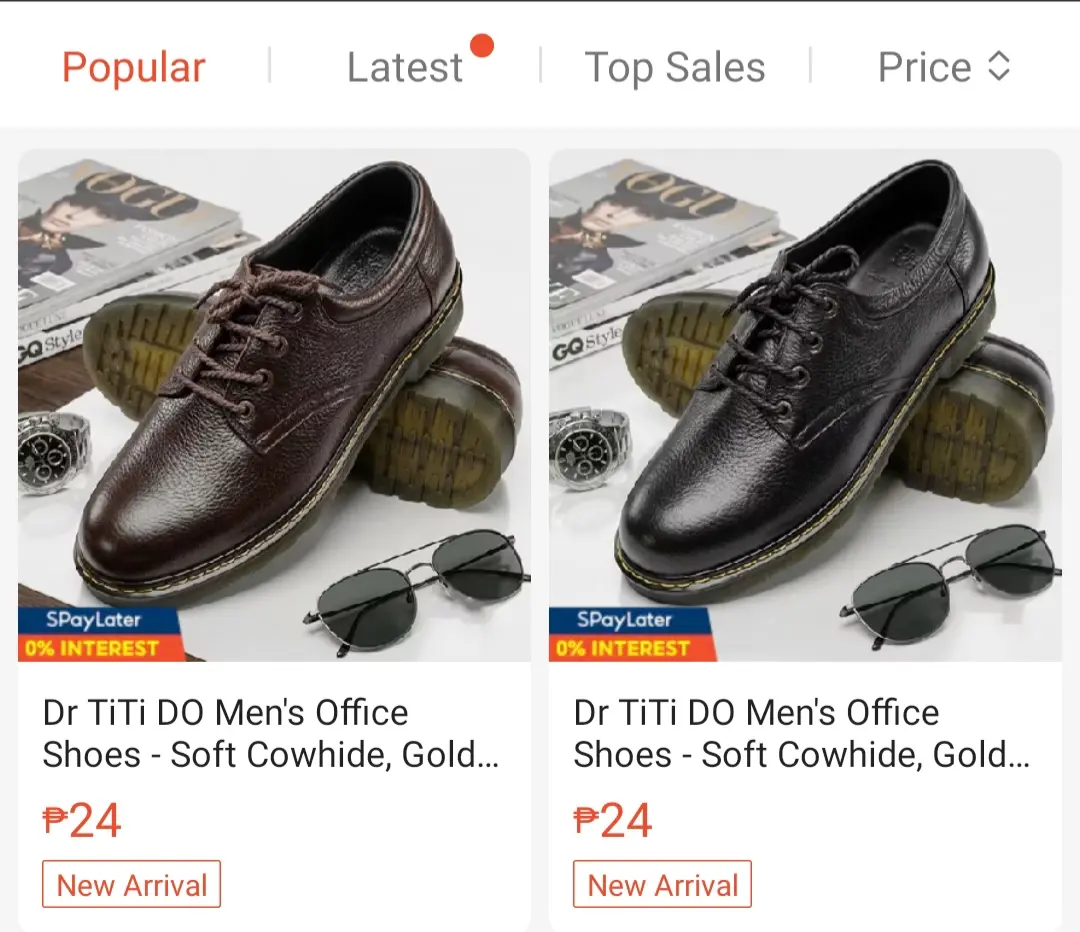Switch to the Latest tab
1080x932 pixels.
pyautogui.click(x=405, y=68)
